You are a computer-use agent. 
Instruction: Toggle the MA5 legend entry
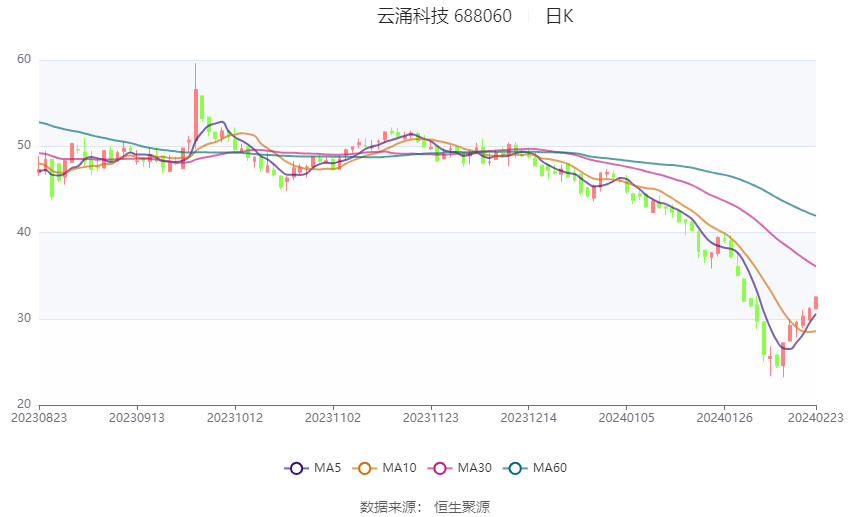313,468
